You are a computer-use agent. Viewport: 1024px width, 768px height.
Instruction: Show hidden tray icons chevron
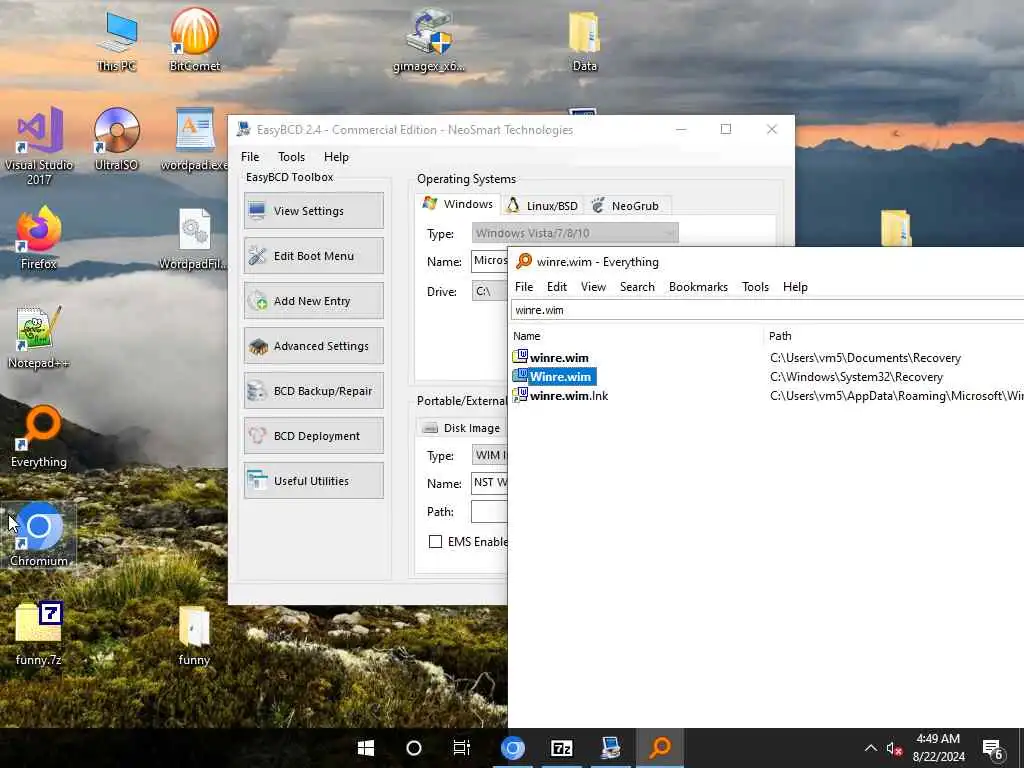(871, 748)
